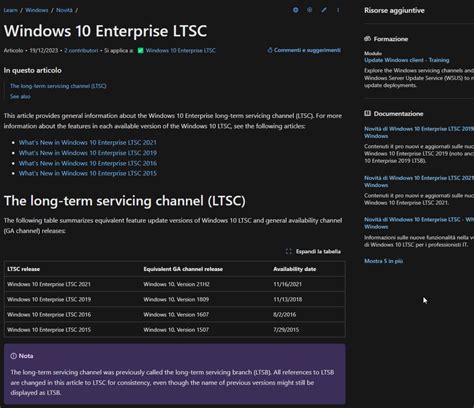The image size is (474, 408).
Task: Click the Risorse aggiuntive heading
Action: 394,10
